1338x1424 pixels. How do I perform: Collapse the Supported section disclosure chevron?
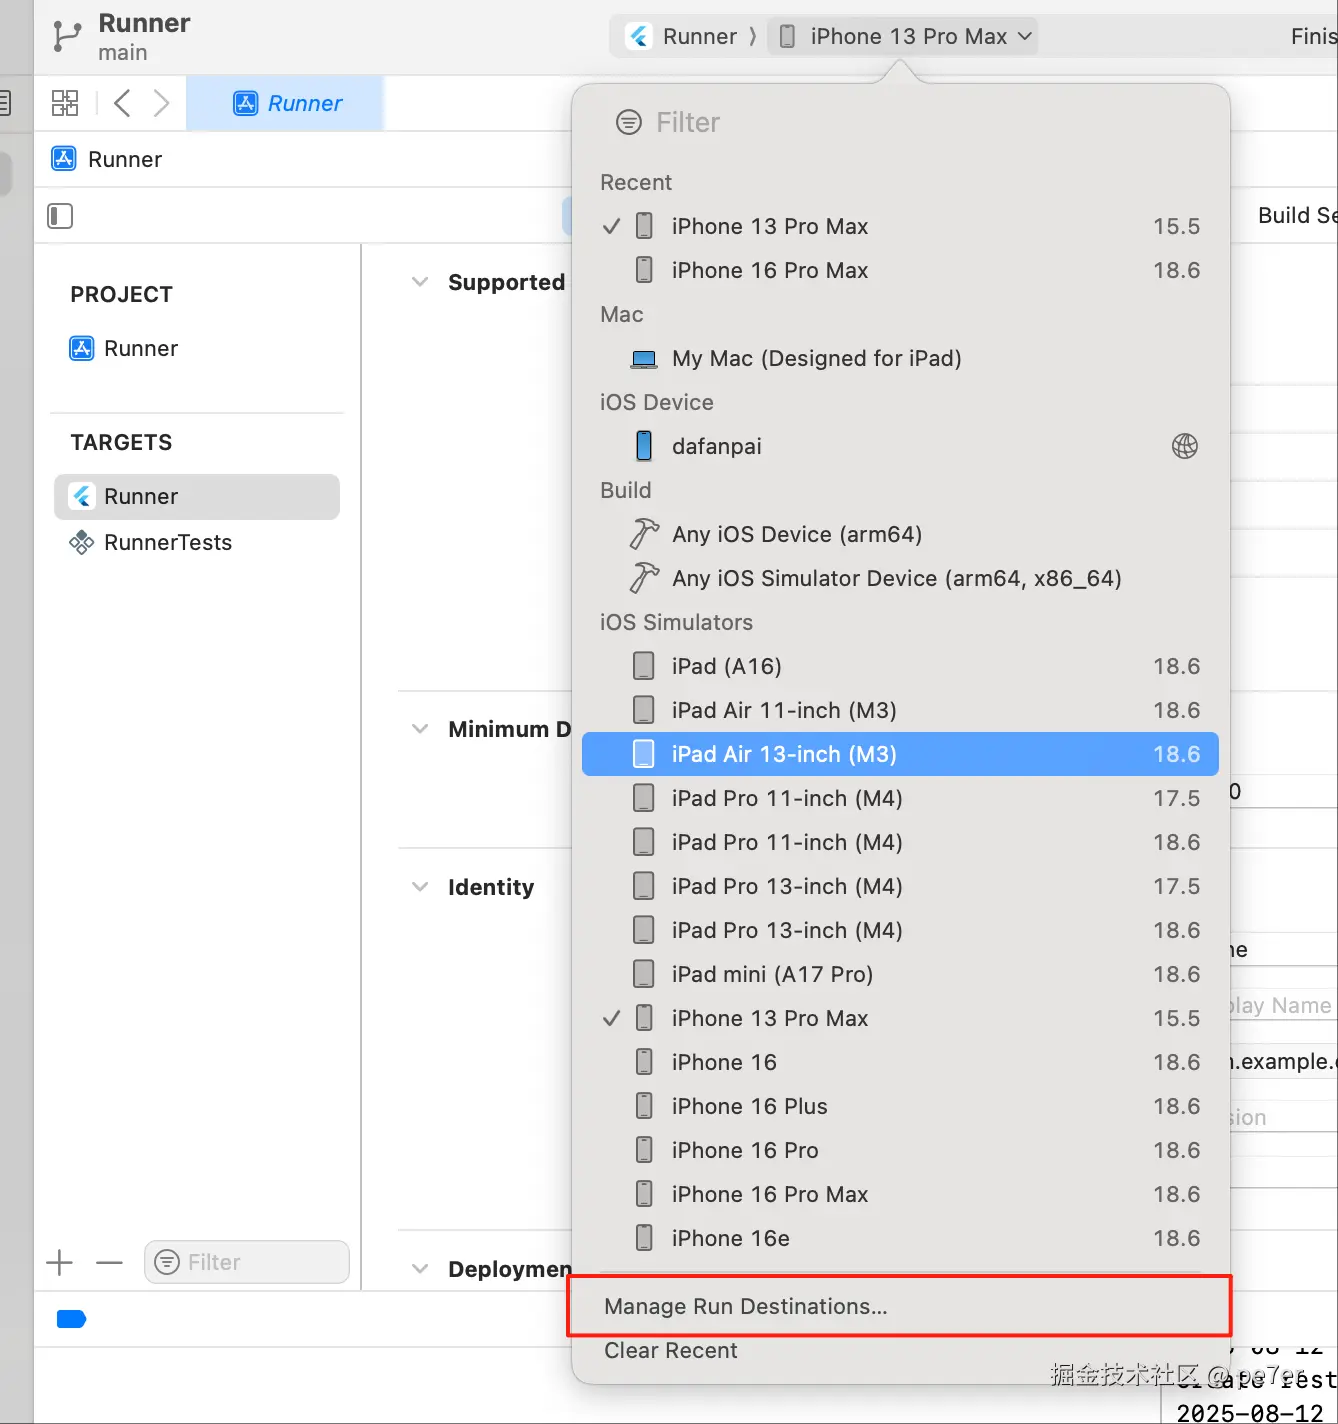point(419,282)
